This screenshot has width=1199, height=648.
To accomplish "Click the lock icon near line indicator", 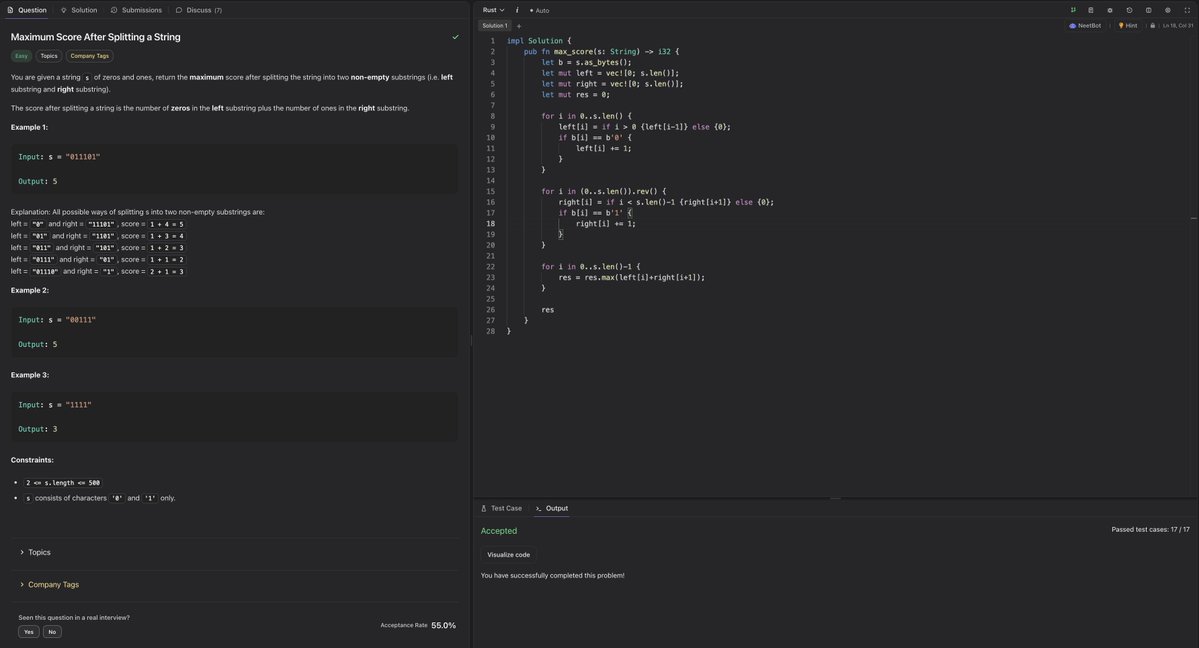I will 1152,25.
